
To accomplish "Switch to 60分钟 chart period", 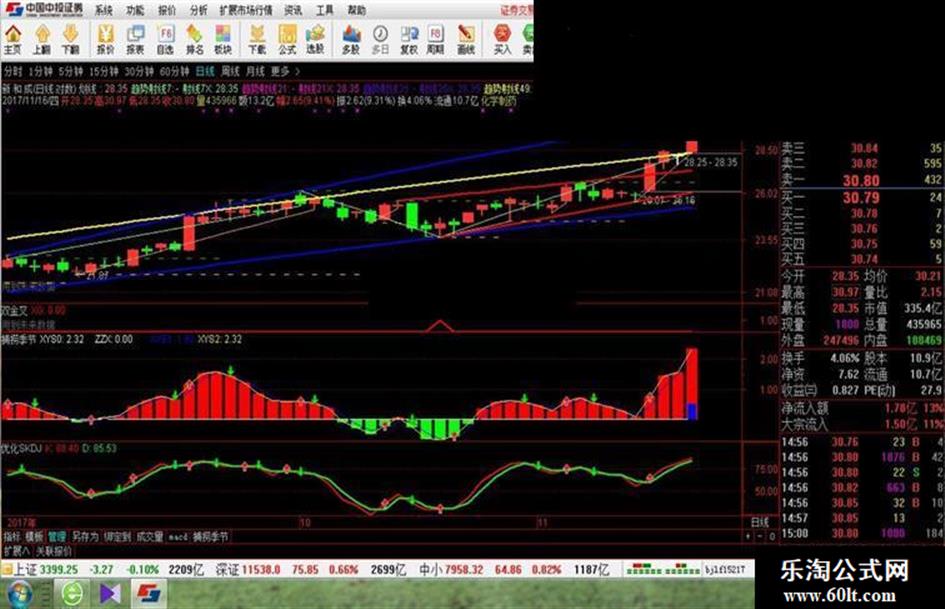I will 174,71.
